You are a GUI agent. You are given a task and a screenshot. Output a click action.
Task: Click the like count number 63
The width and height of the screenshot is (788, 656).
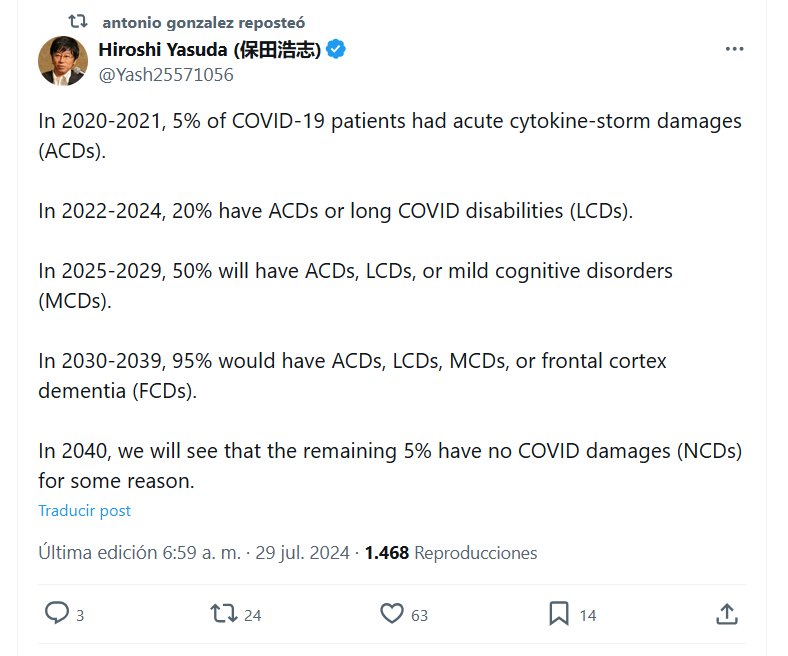coord(419,615)
